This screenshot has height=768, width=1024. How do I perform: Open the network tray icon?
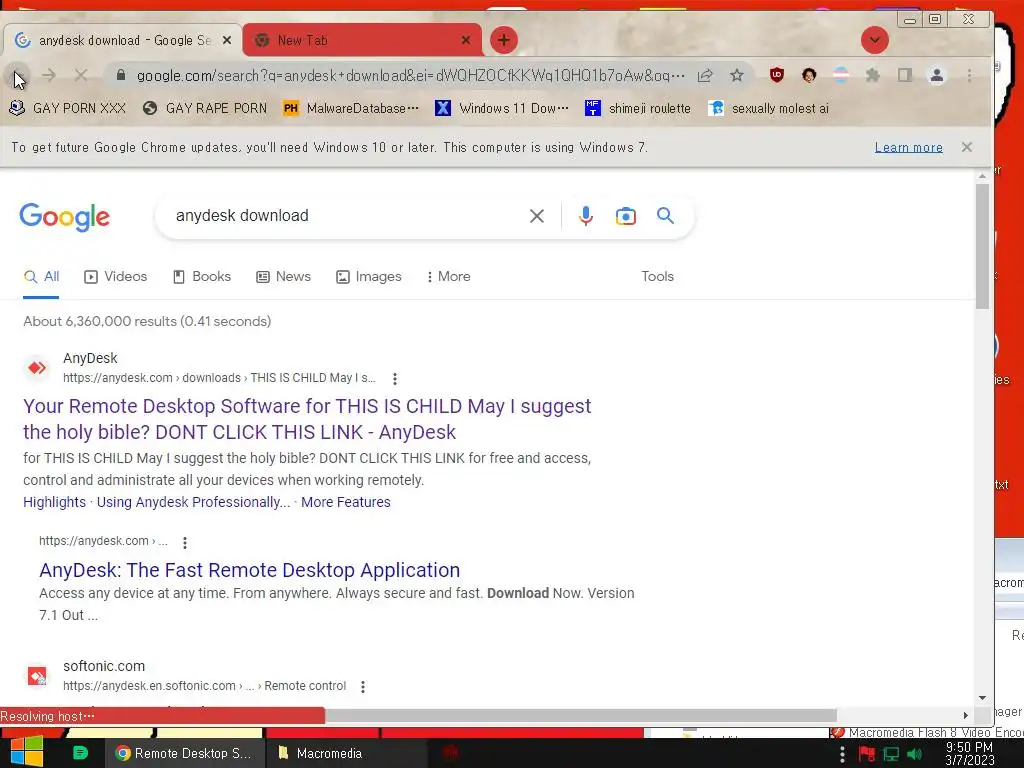[891, 754]
